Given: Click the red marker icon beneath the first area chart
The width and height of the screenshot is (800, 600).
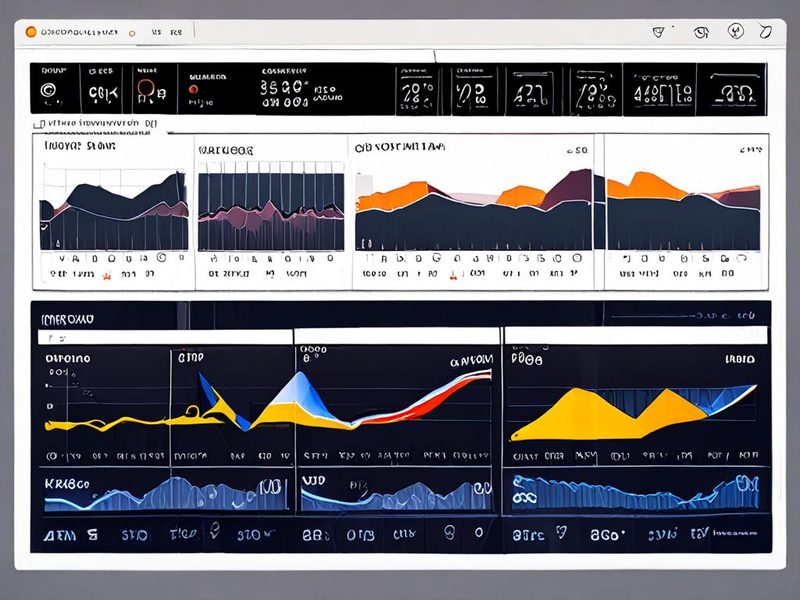Looking at the screenshot, I should (107, 276).
